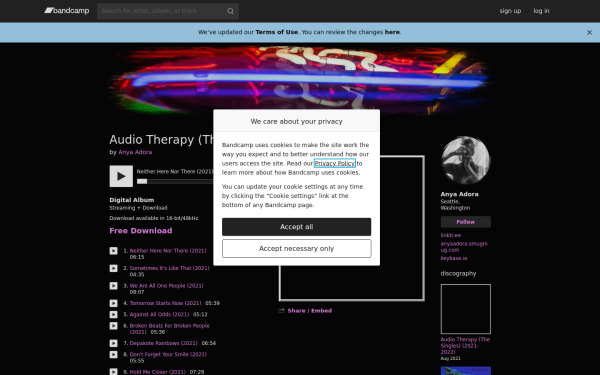Click the Anya Adora round profile photo

pyautogui.click(x=465, y=160)
